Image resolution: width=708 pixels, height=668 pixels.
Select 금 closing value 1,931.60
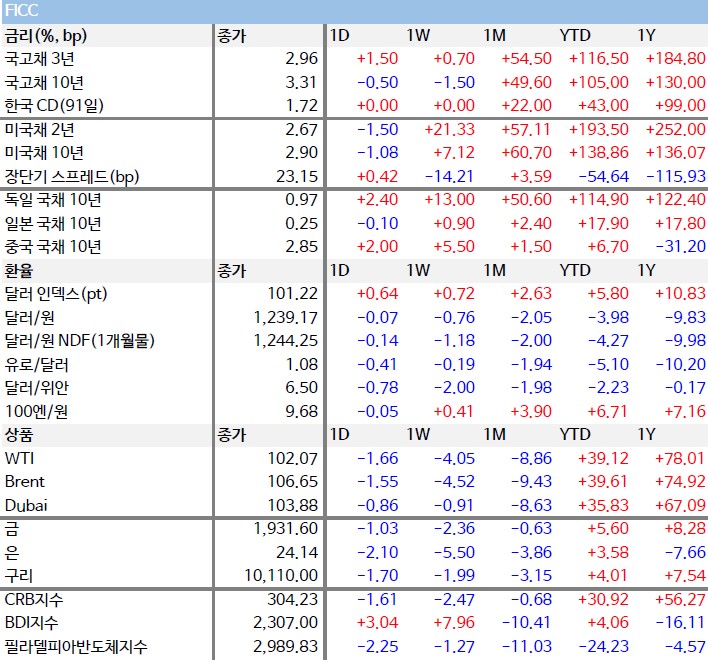(286, 528)
